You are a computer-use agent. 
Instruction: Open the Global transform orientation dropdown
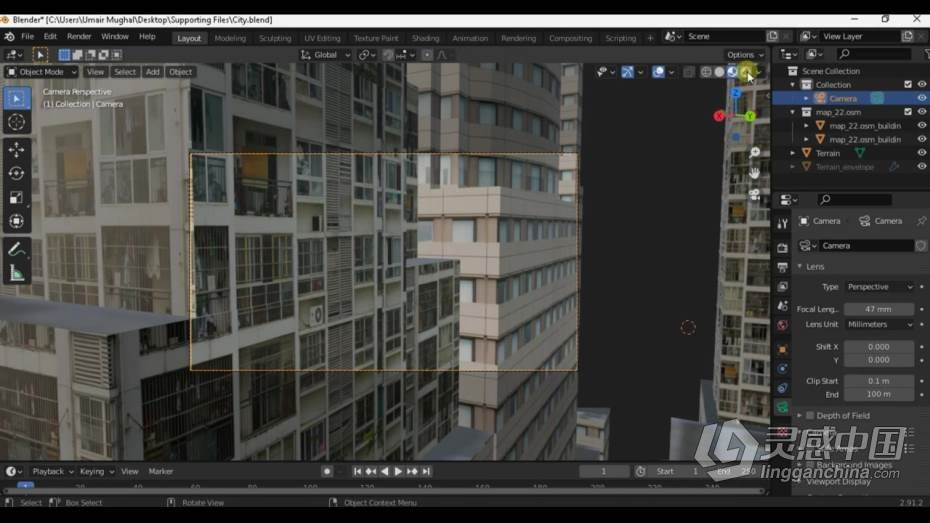[325, 55]
